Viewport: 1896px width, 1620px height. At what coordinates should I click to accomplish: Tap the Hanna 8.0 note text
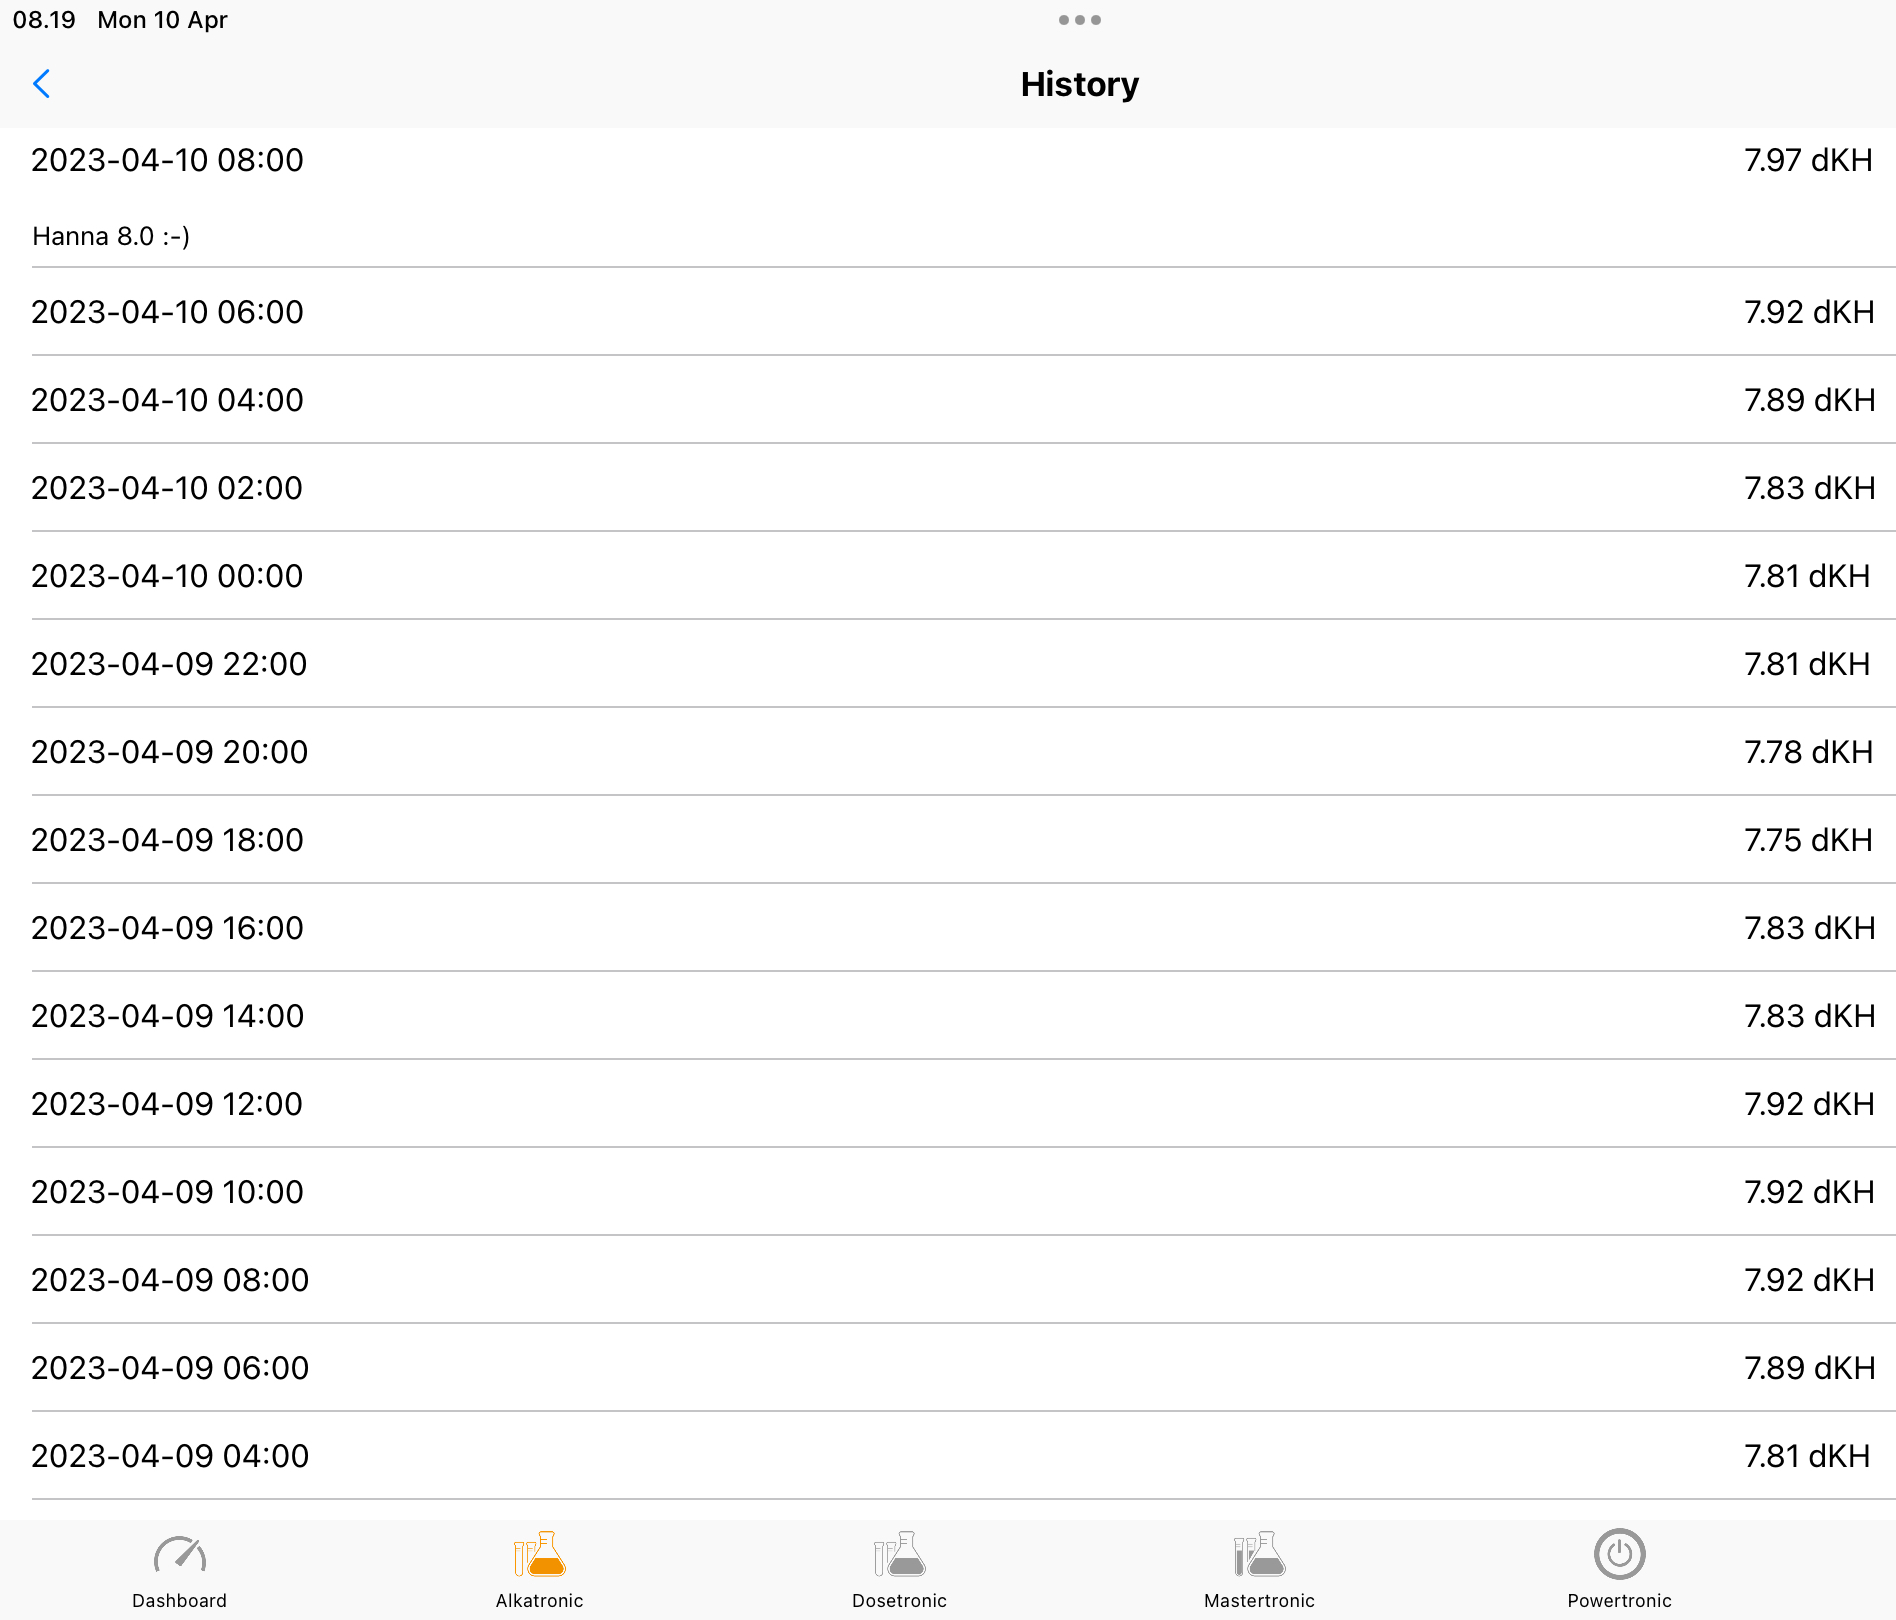click(111, 236)
